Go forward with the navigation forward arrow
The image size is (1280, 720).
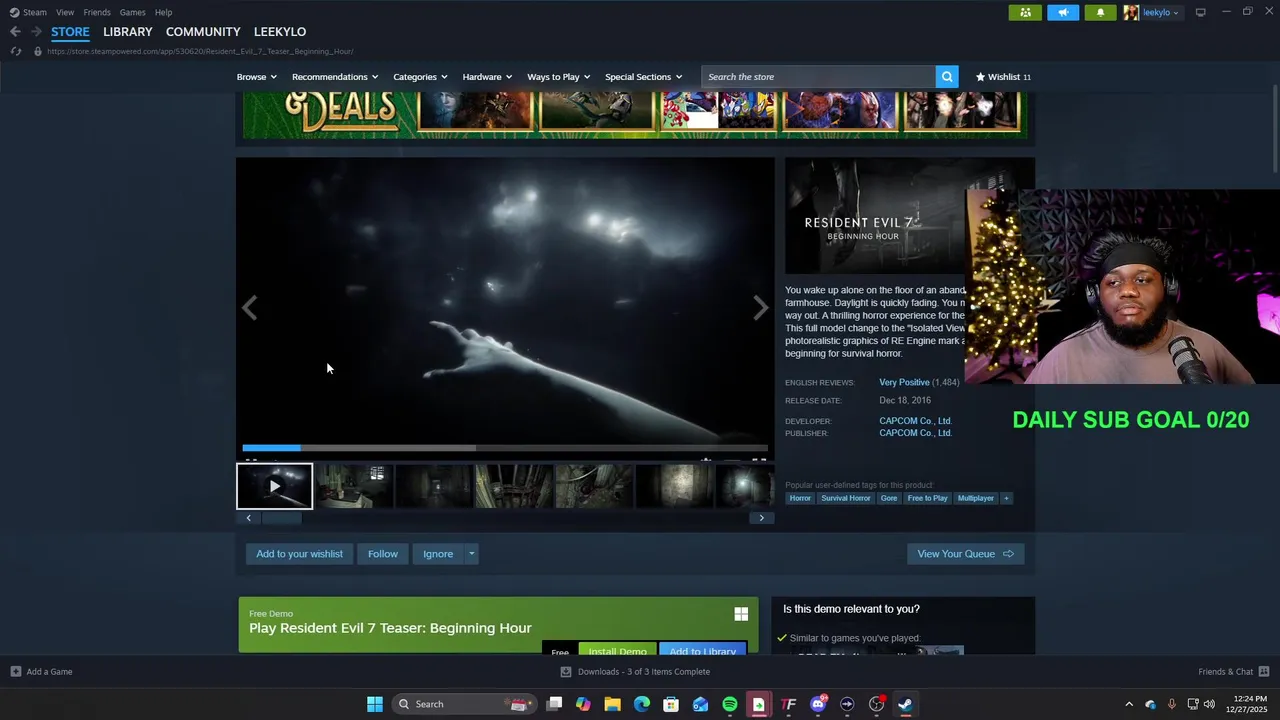click(x=36, y=32)
